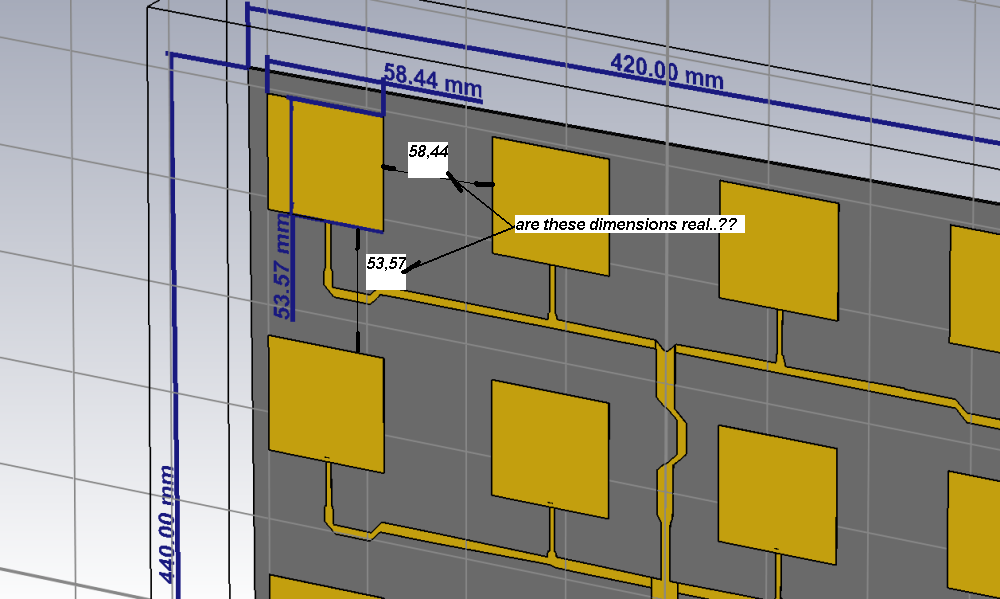Click the 53.57 mm vertical dimension label

click(x=283, y=267)
